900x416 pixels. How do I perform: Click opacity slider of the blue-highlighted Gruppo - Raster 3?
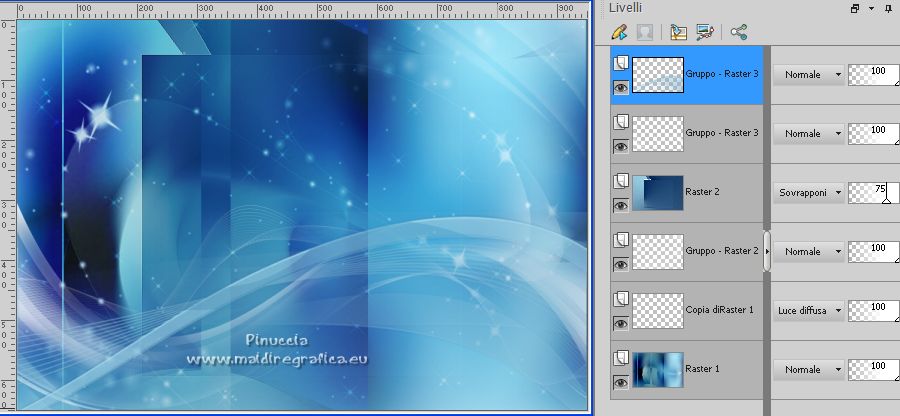tap(874, 75)
